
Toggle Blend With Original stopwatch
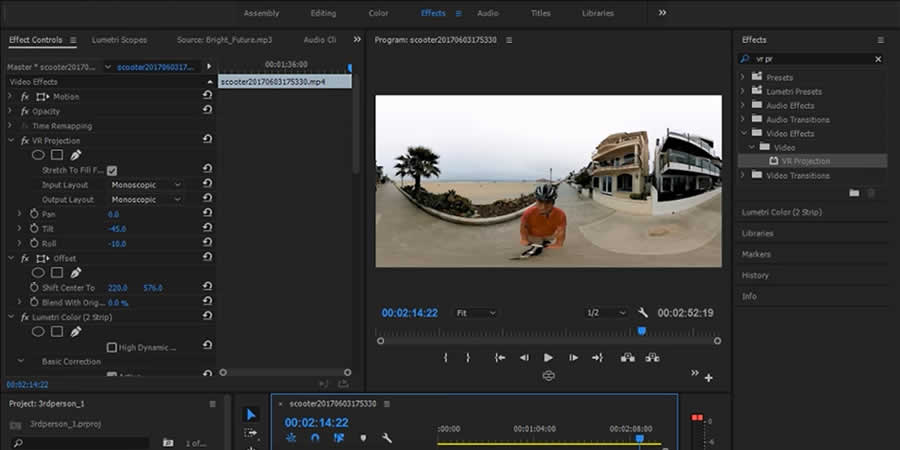tap(34, 302)
